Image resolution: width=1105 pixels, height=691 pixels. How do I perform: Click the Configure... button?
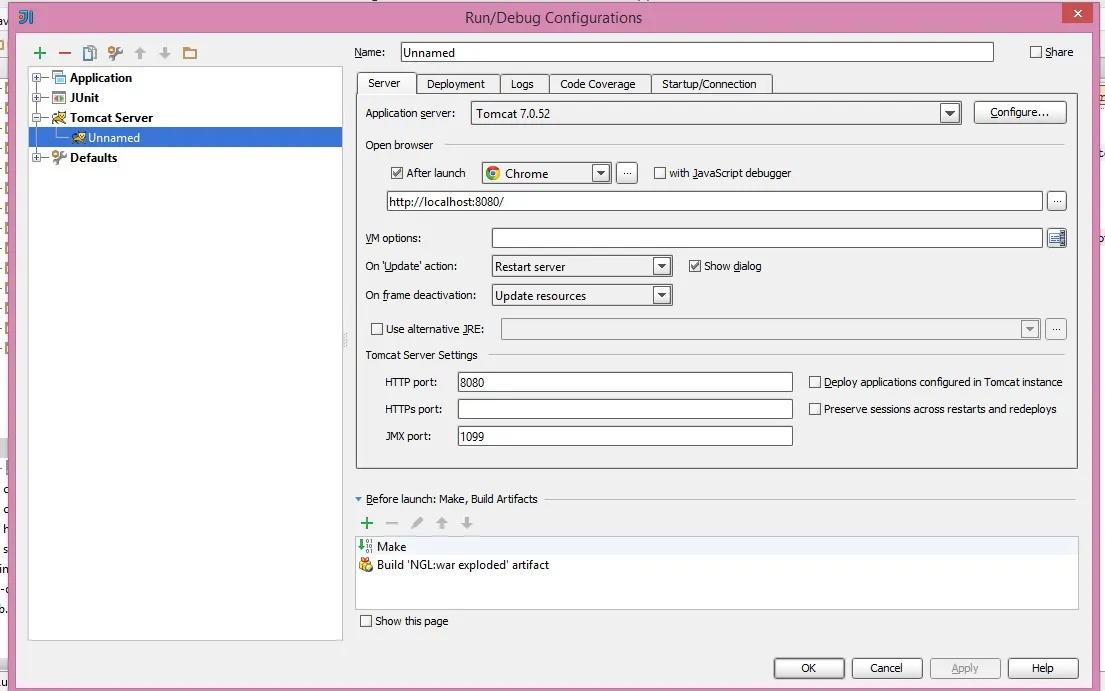click(x=1020, y=113)
